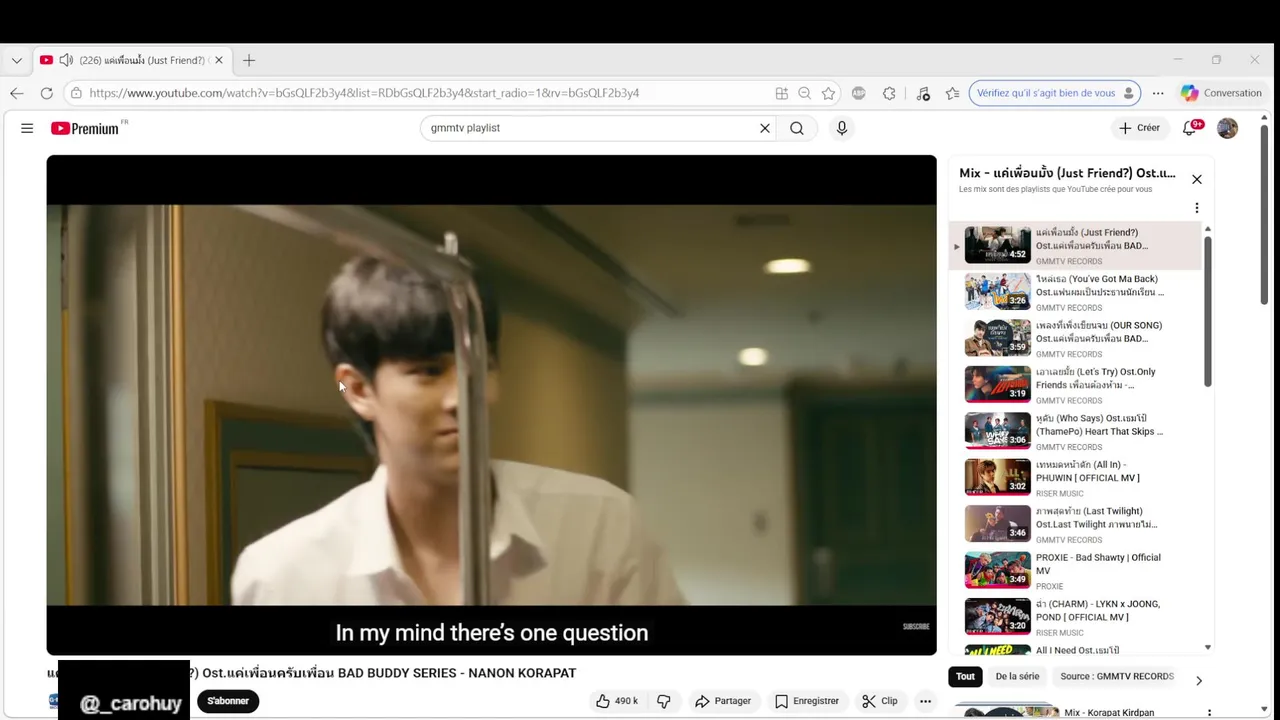Click the browser address bar URL

point(364,93)
